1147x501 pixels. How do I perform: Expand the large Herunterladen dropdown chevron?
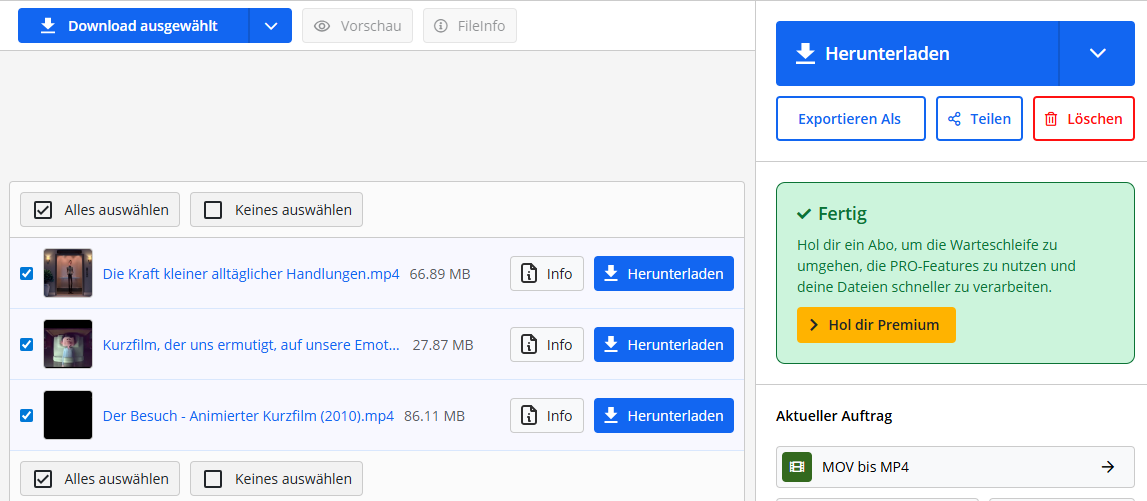(x=1097, y=53)
